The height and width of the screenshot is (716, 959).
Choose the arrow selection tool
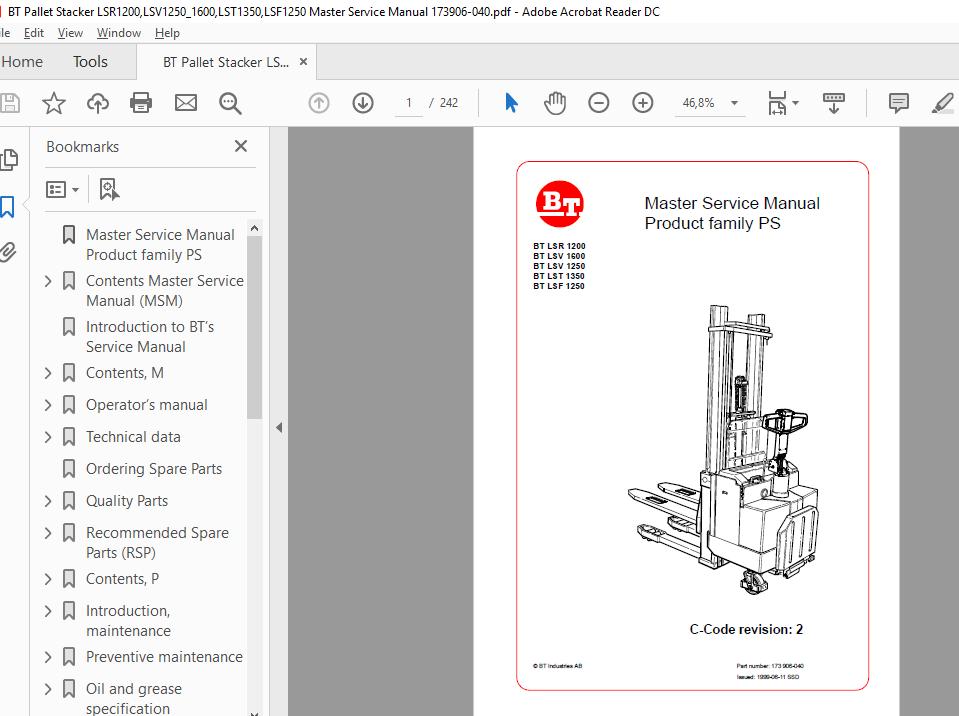[x=511, y=103]
